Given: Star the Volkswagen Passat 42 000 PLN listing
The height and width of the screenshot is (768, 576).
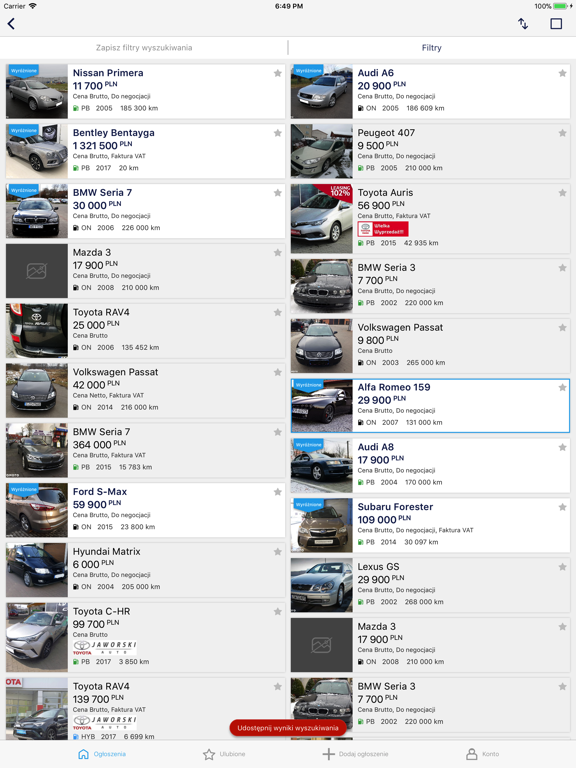Looking at the screenshot, I should pos(278,372).
